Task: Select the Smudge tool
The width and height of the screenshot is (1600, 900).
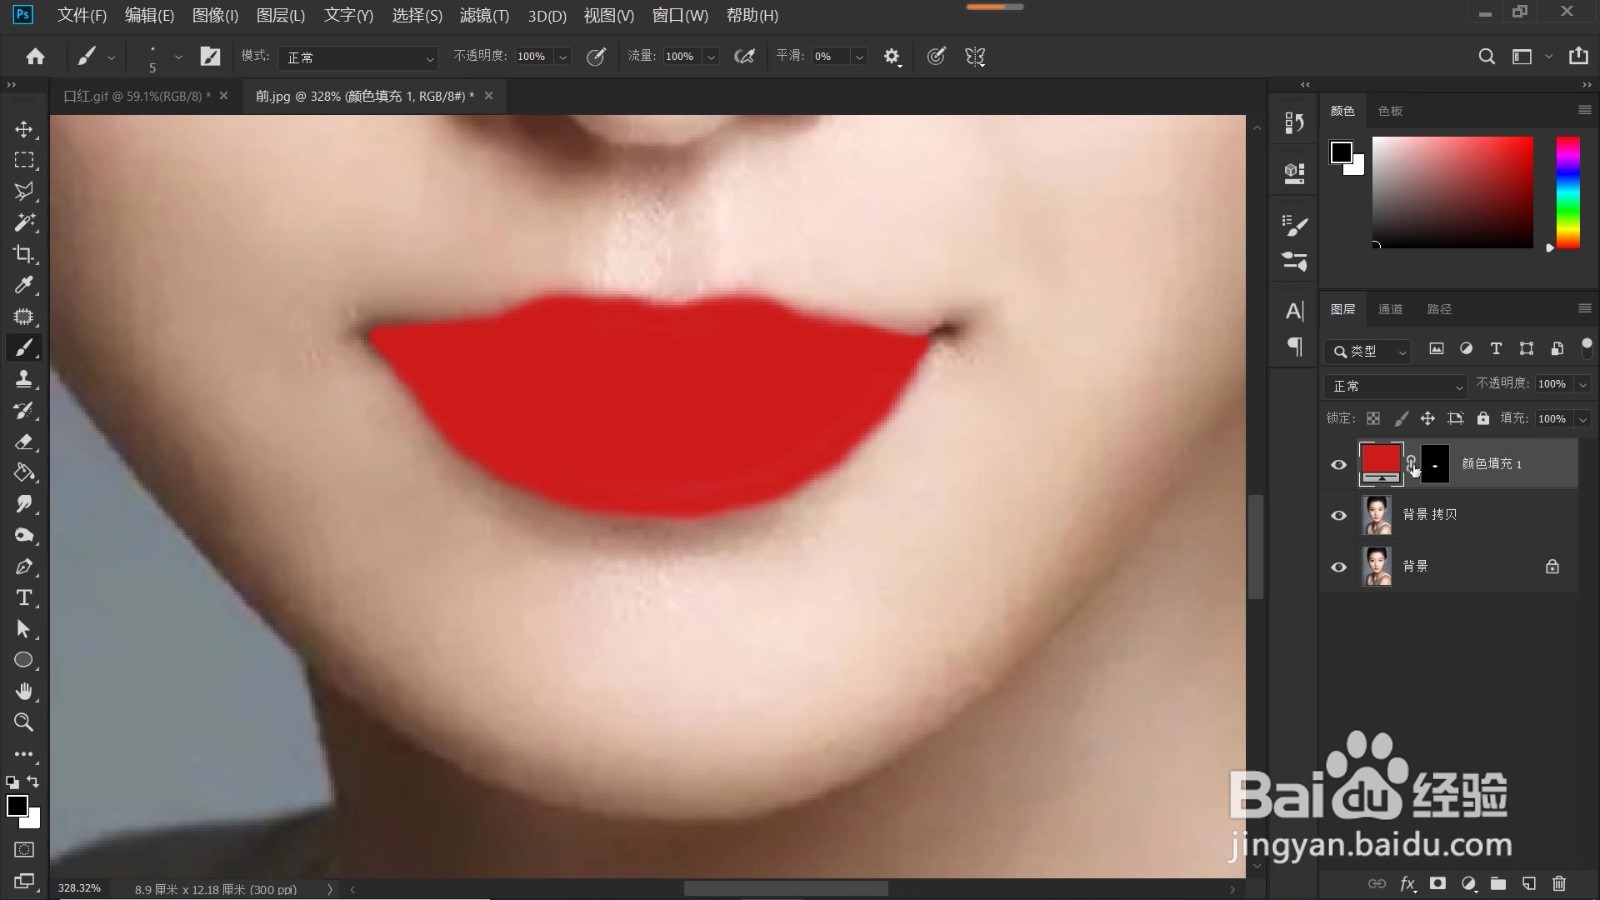Action: 24,504
